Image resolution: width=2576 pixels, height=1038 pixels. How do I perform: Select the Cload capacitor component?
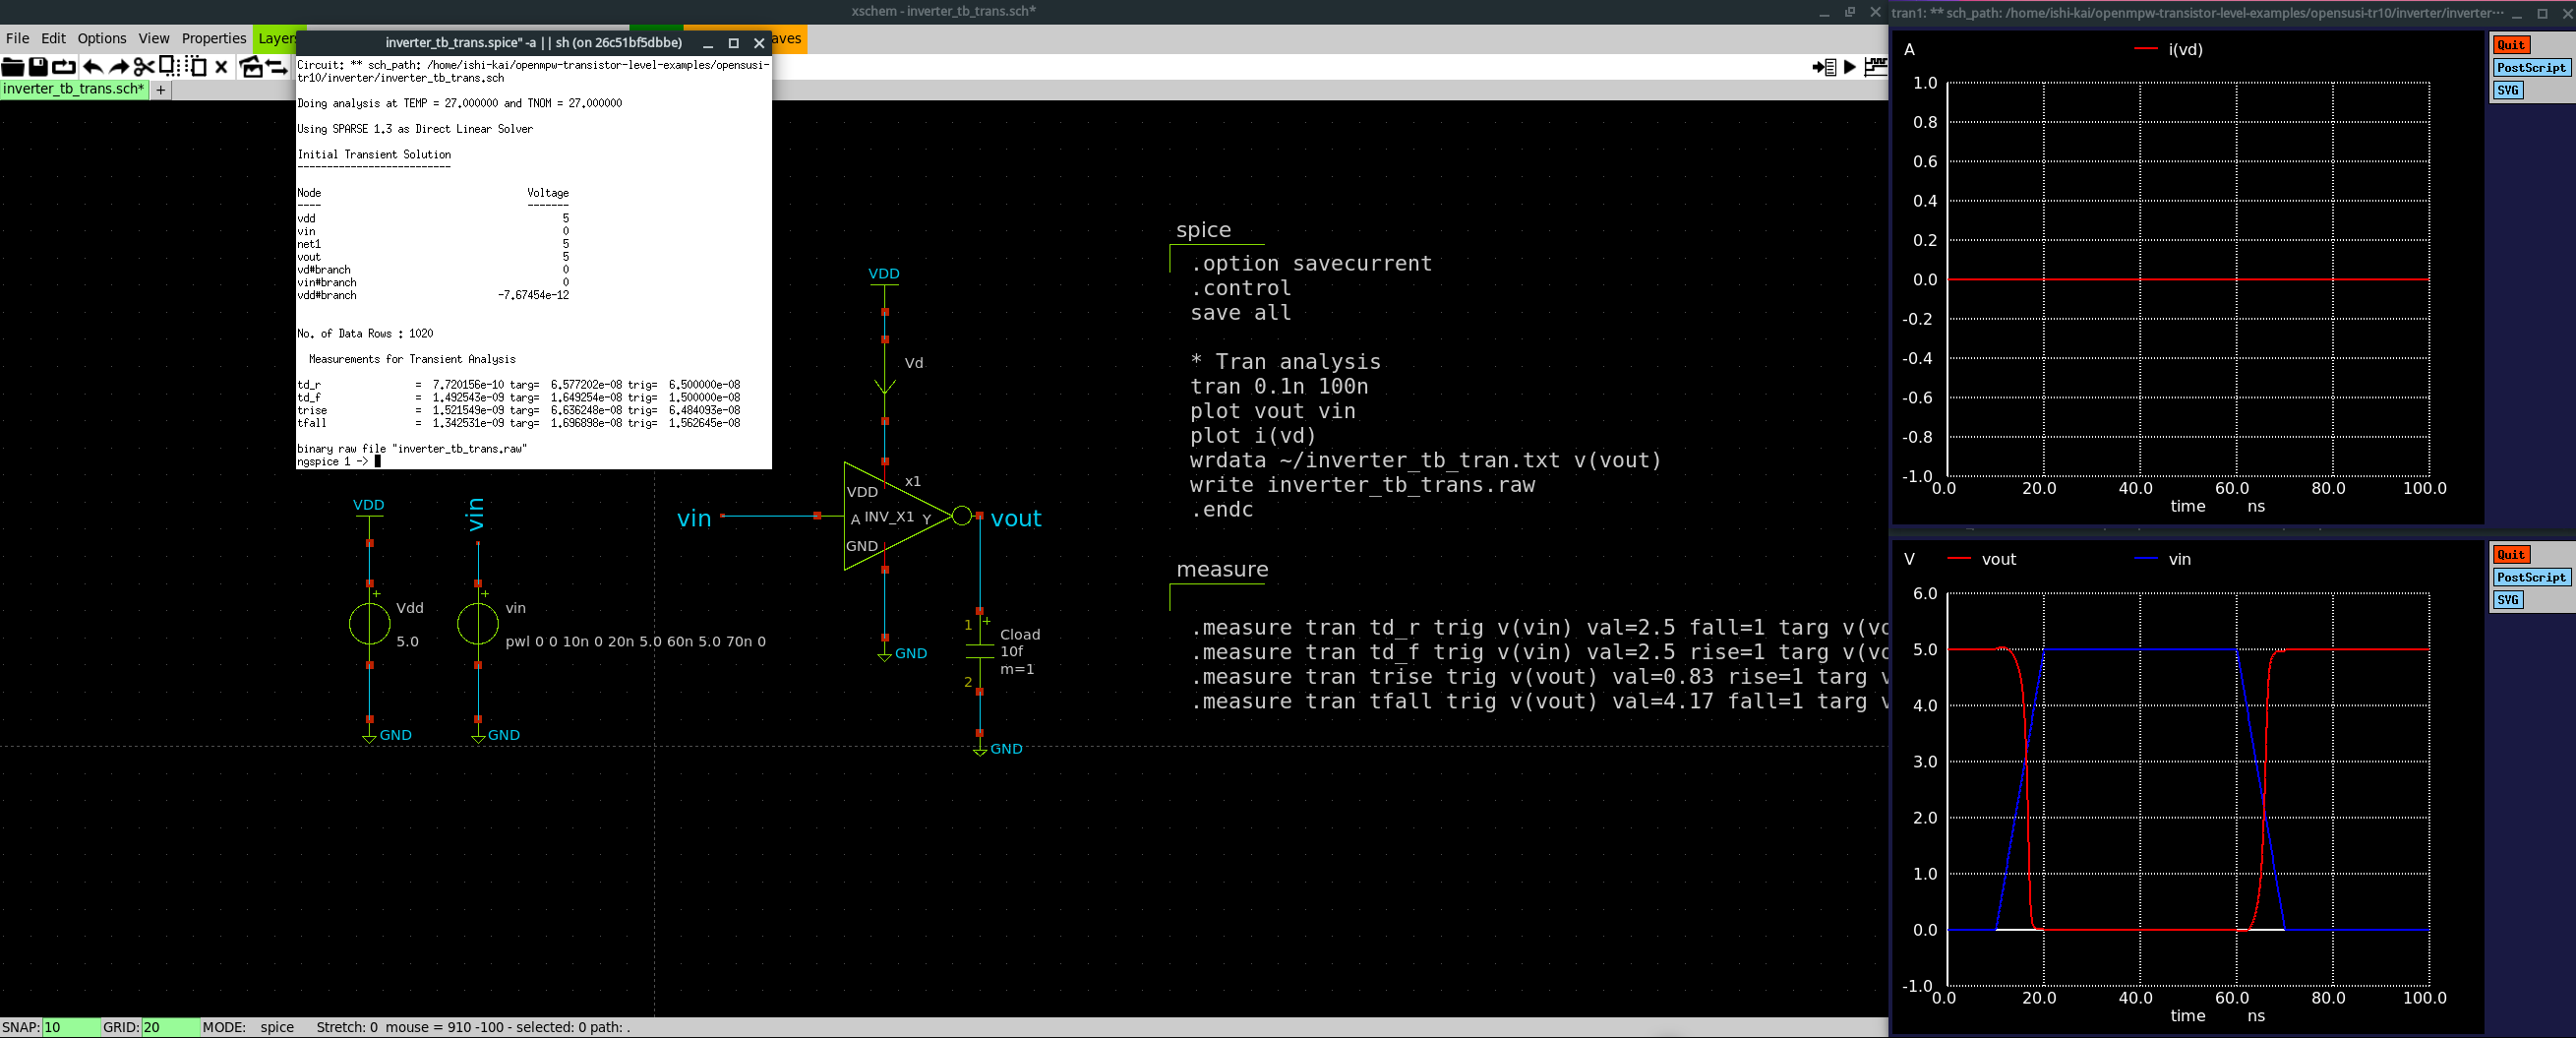[x=980, y=651]
